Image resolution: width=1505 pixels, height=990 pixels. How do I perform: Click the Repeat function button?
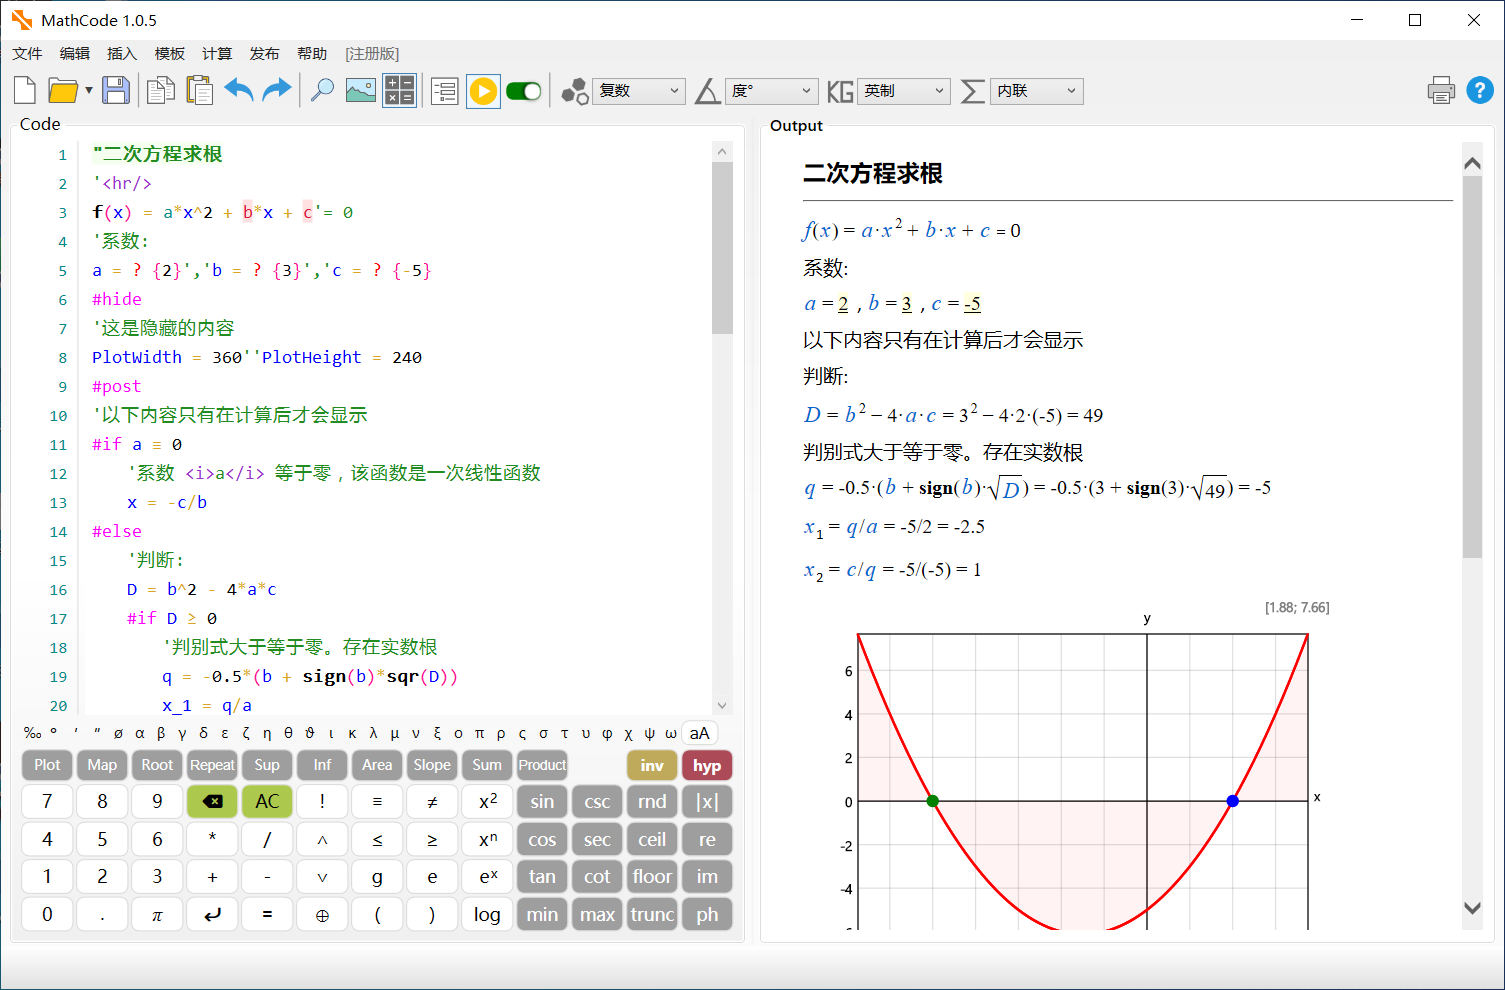[x=212, y=765]
